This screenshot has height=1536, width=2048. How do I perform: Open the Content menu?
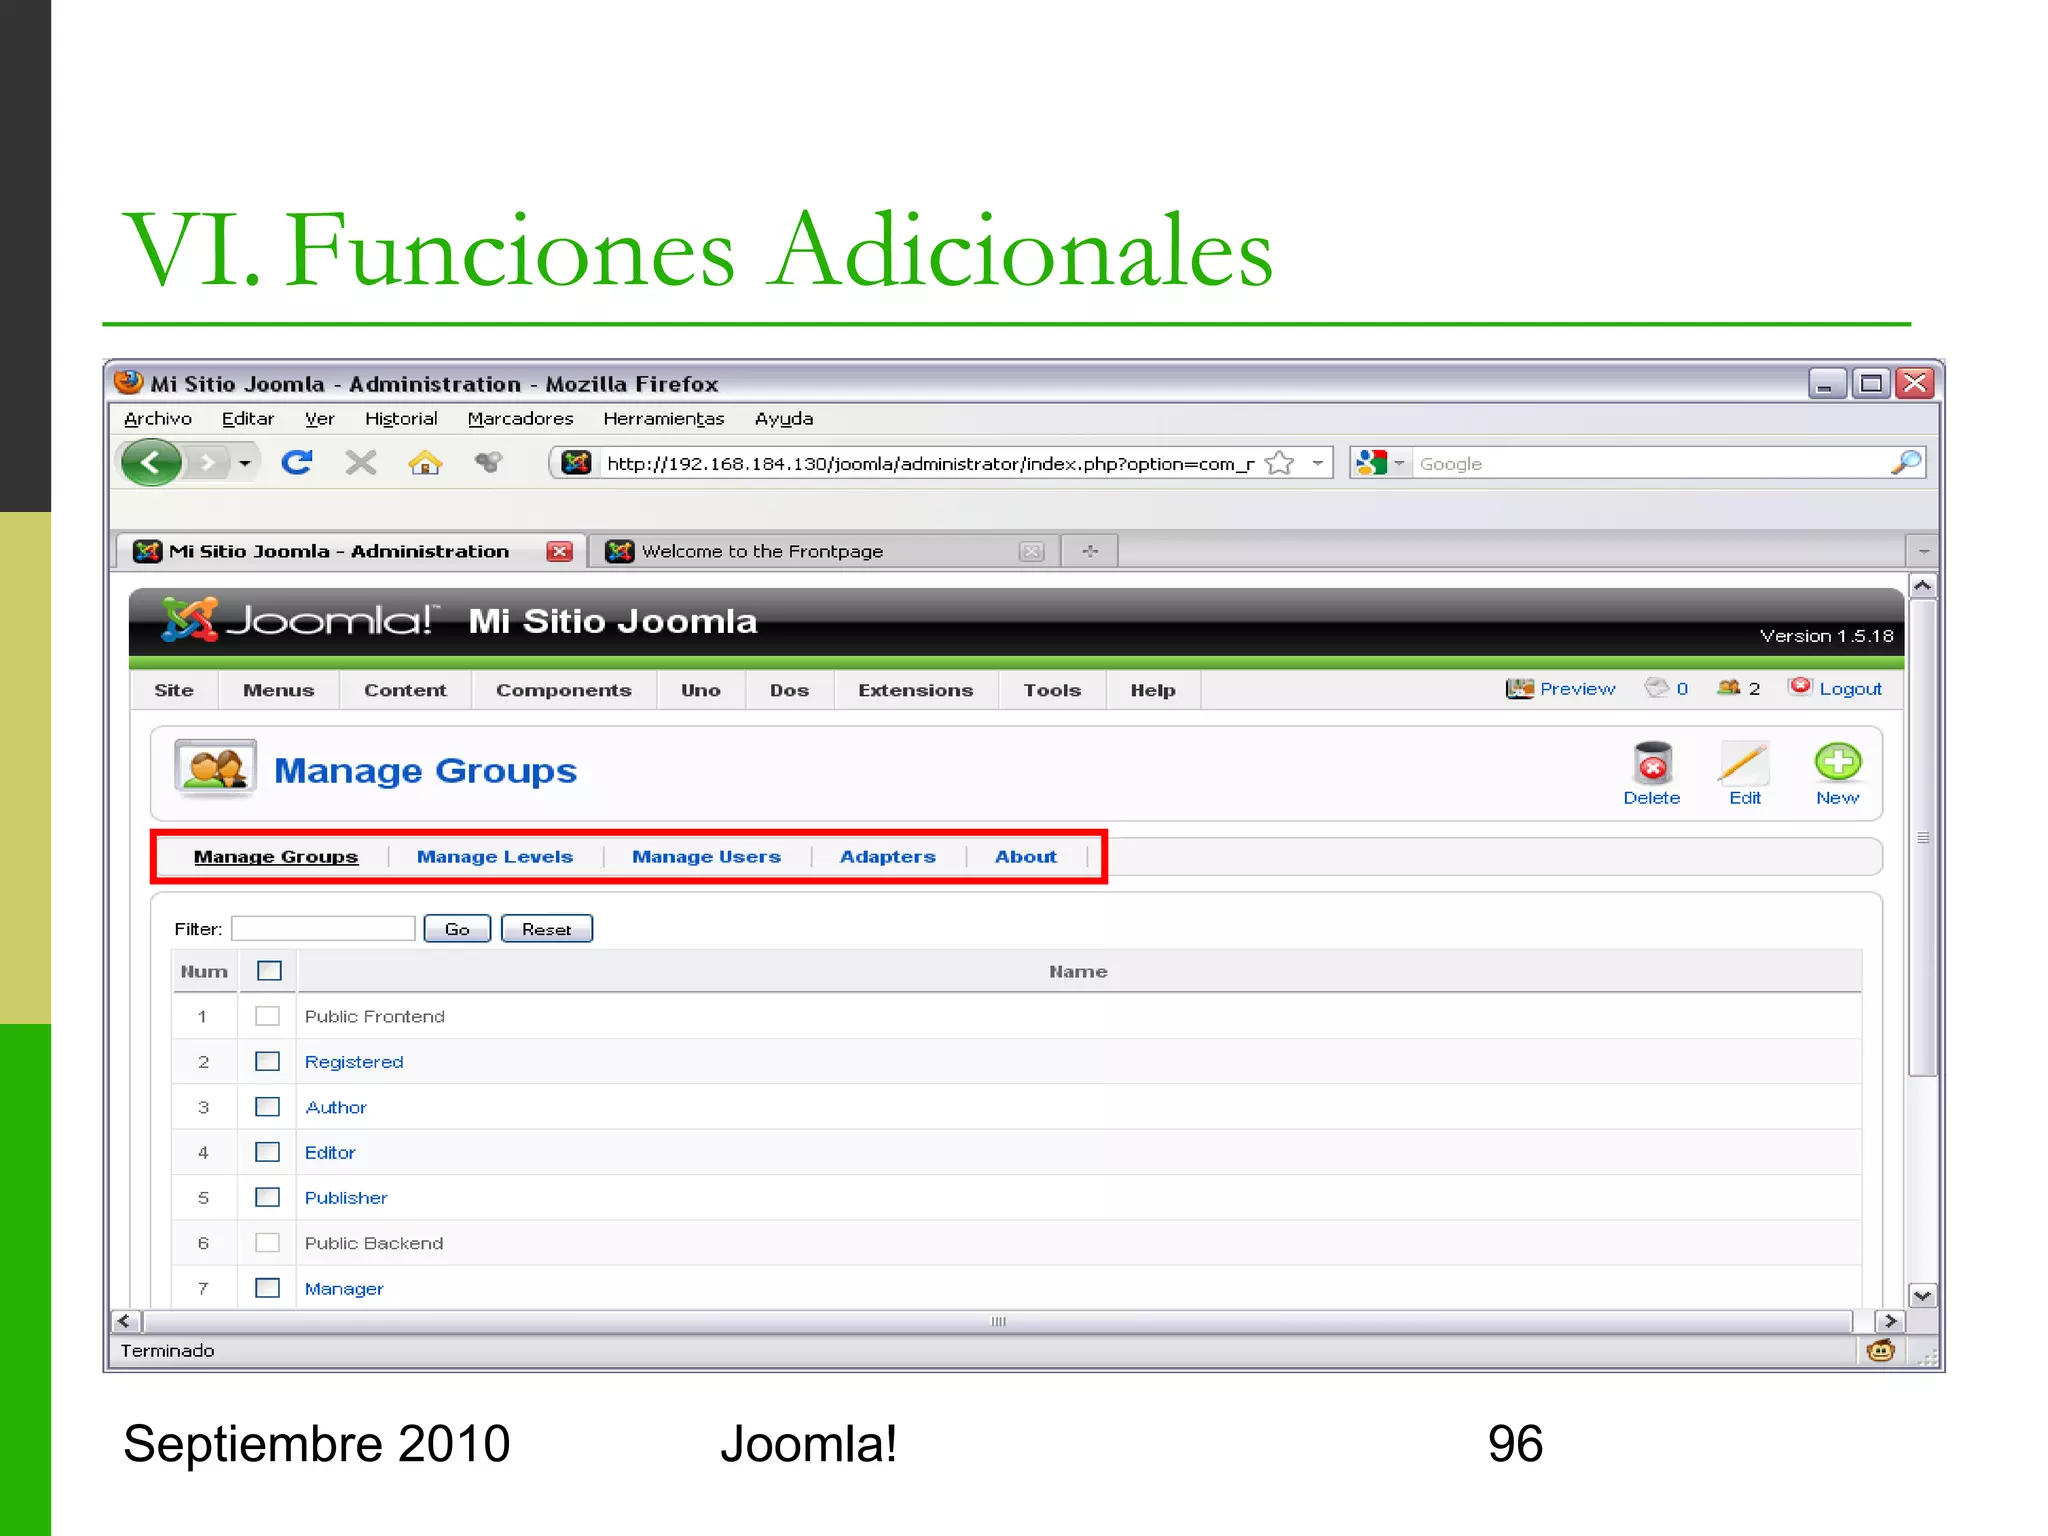coord(405,690)
